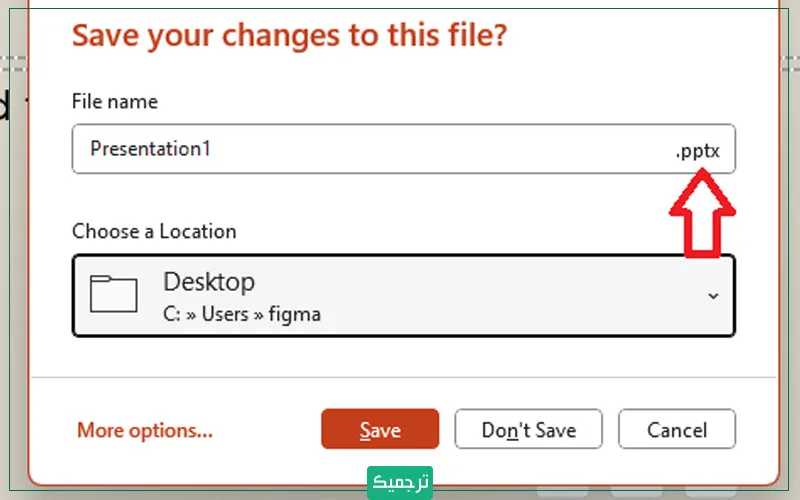Image resolution: width=800 pixels, height=500 pixels.
Task: Choose Don't Save to discard changes
Action: click(529, 429)
